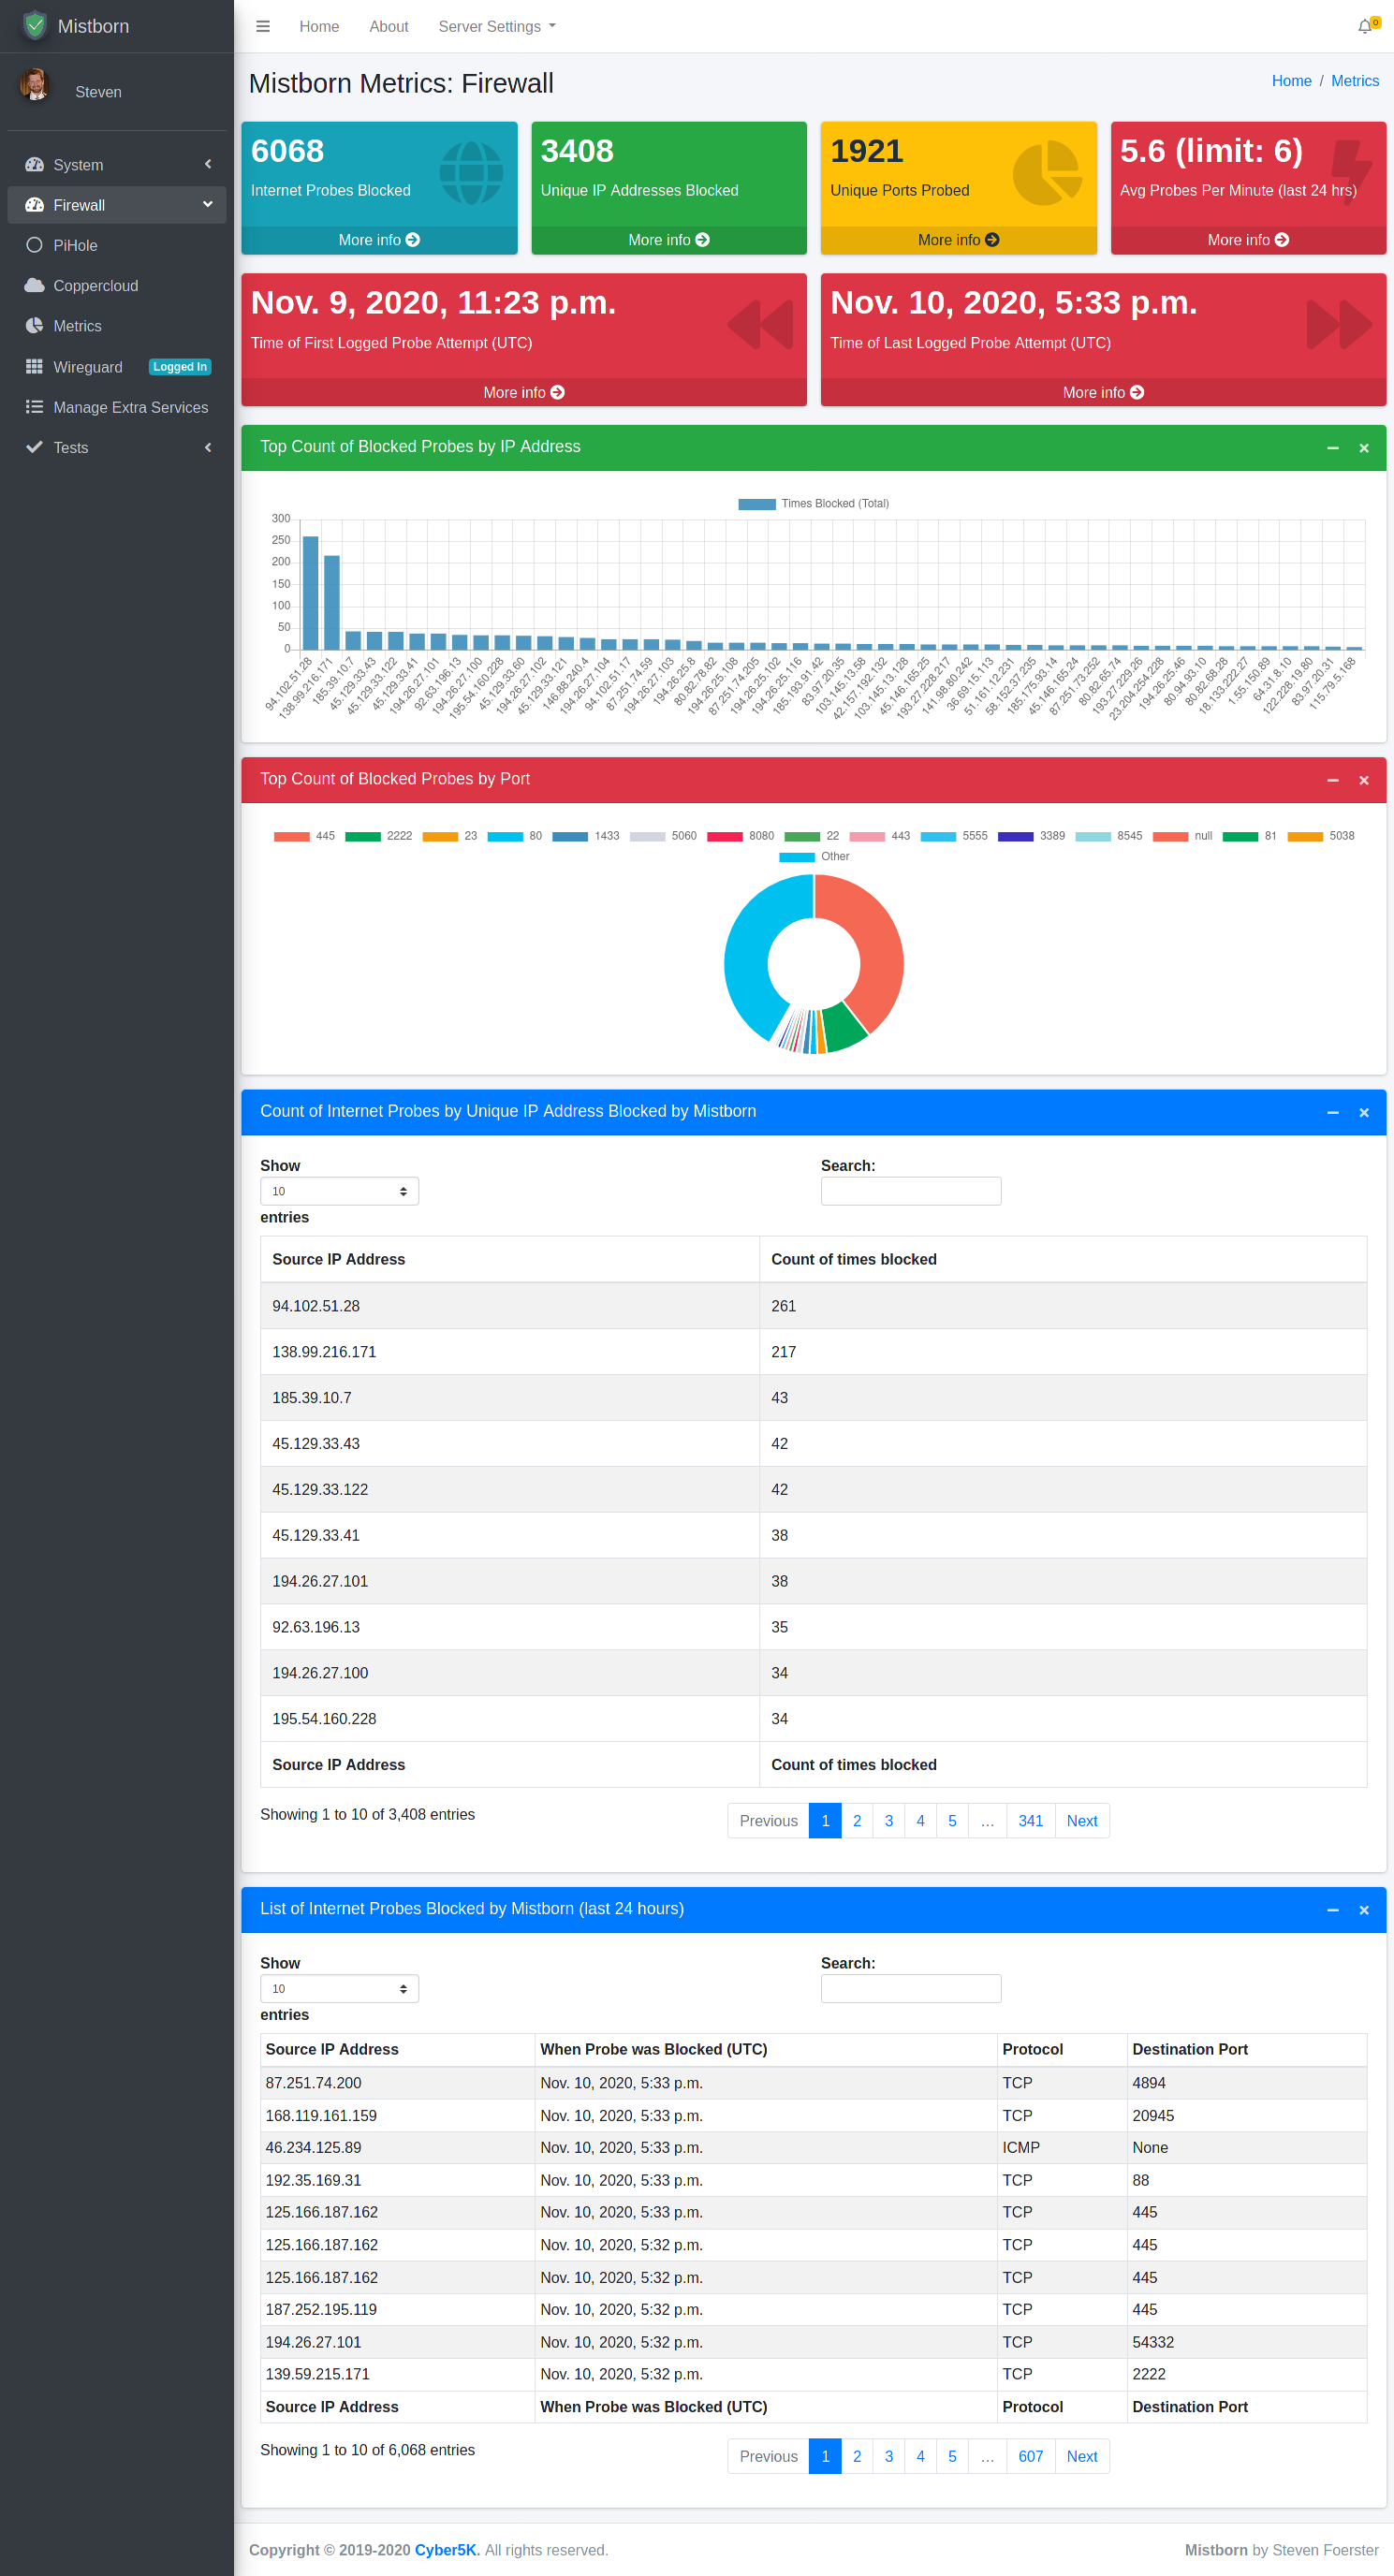Viewport: 1394px width, 2576px height.
Task: Click More info on Unique IP Addresses card
Action: pyautogui.click(x=669, y=240)
